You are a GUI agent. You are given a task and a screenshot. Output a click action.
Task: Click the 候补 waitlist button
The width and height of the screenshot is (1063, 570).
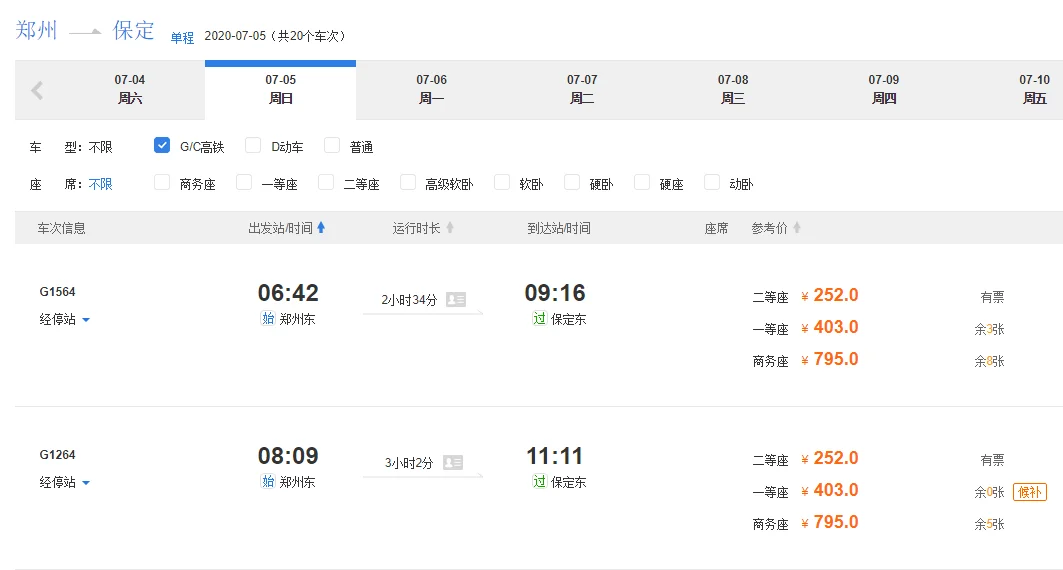pos(1029,491)
